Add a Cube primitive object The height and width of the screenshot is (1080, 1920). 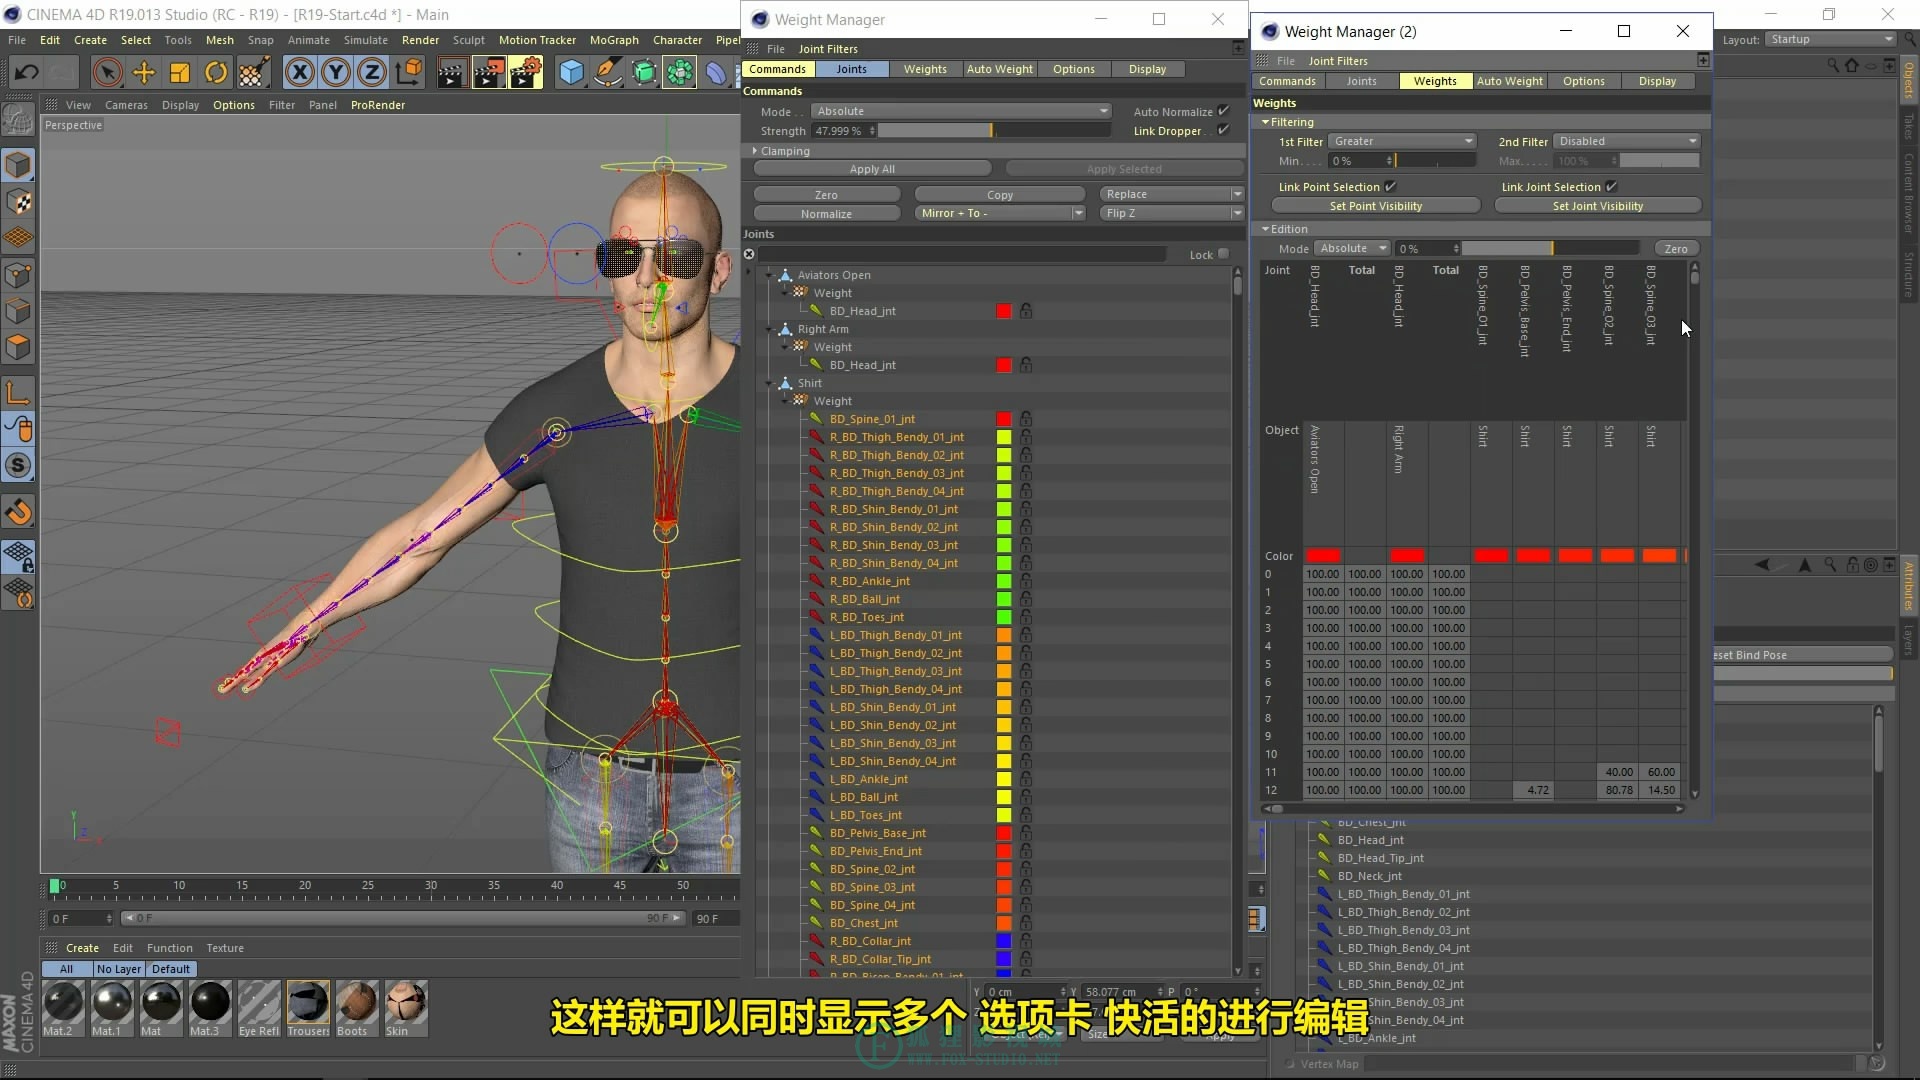tap(571, 72)
